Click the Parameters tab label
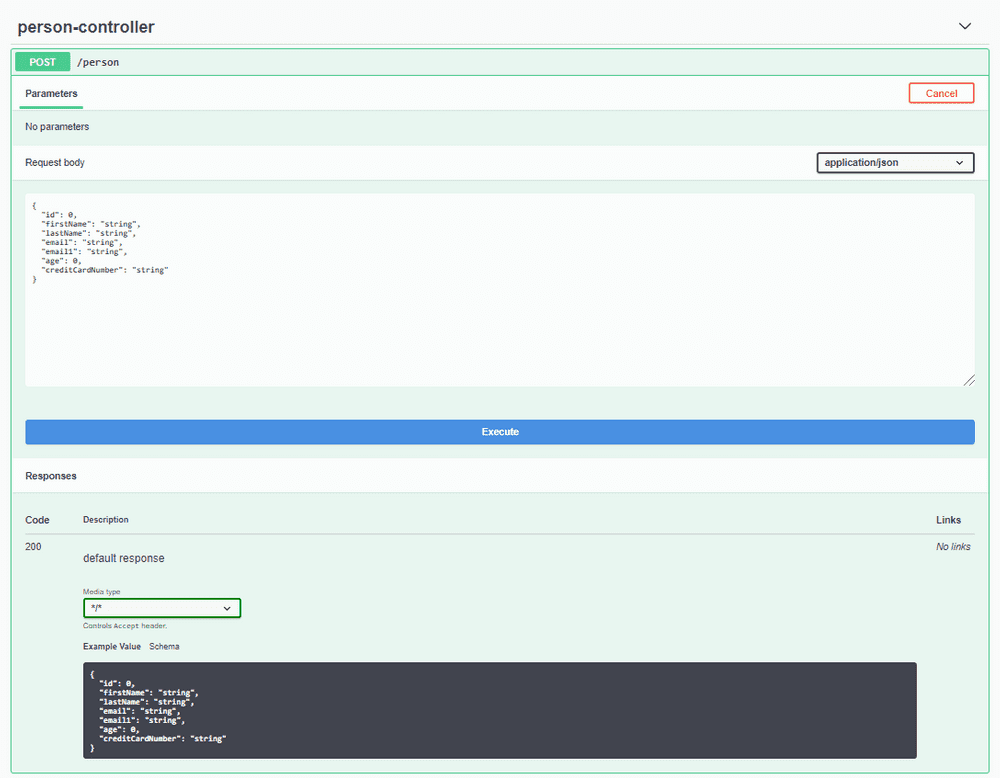Viewport: 1000px width, 778px height. point(50,93)
